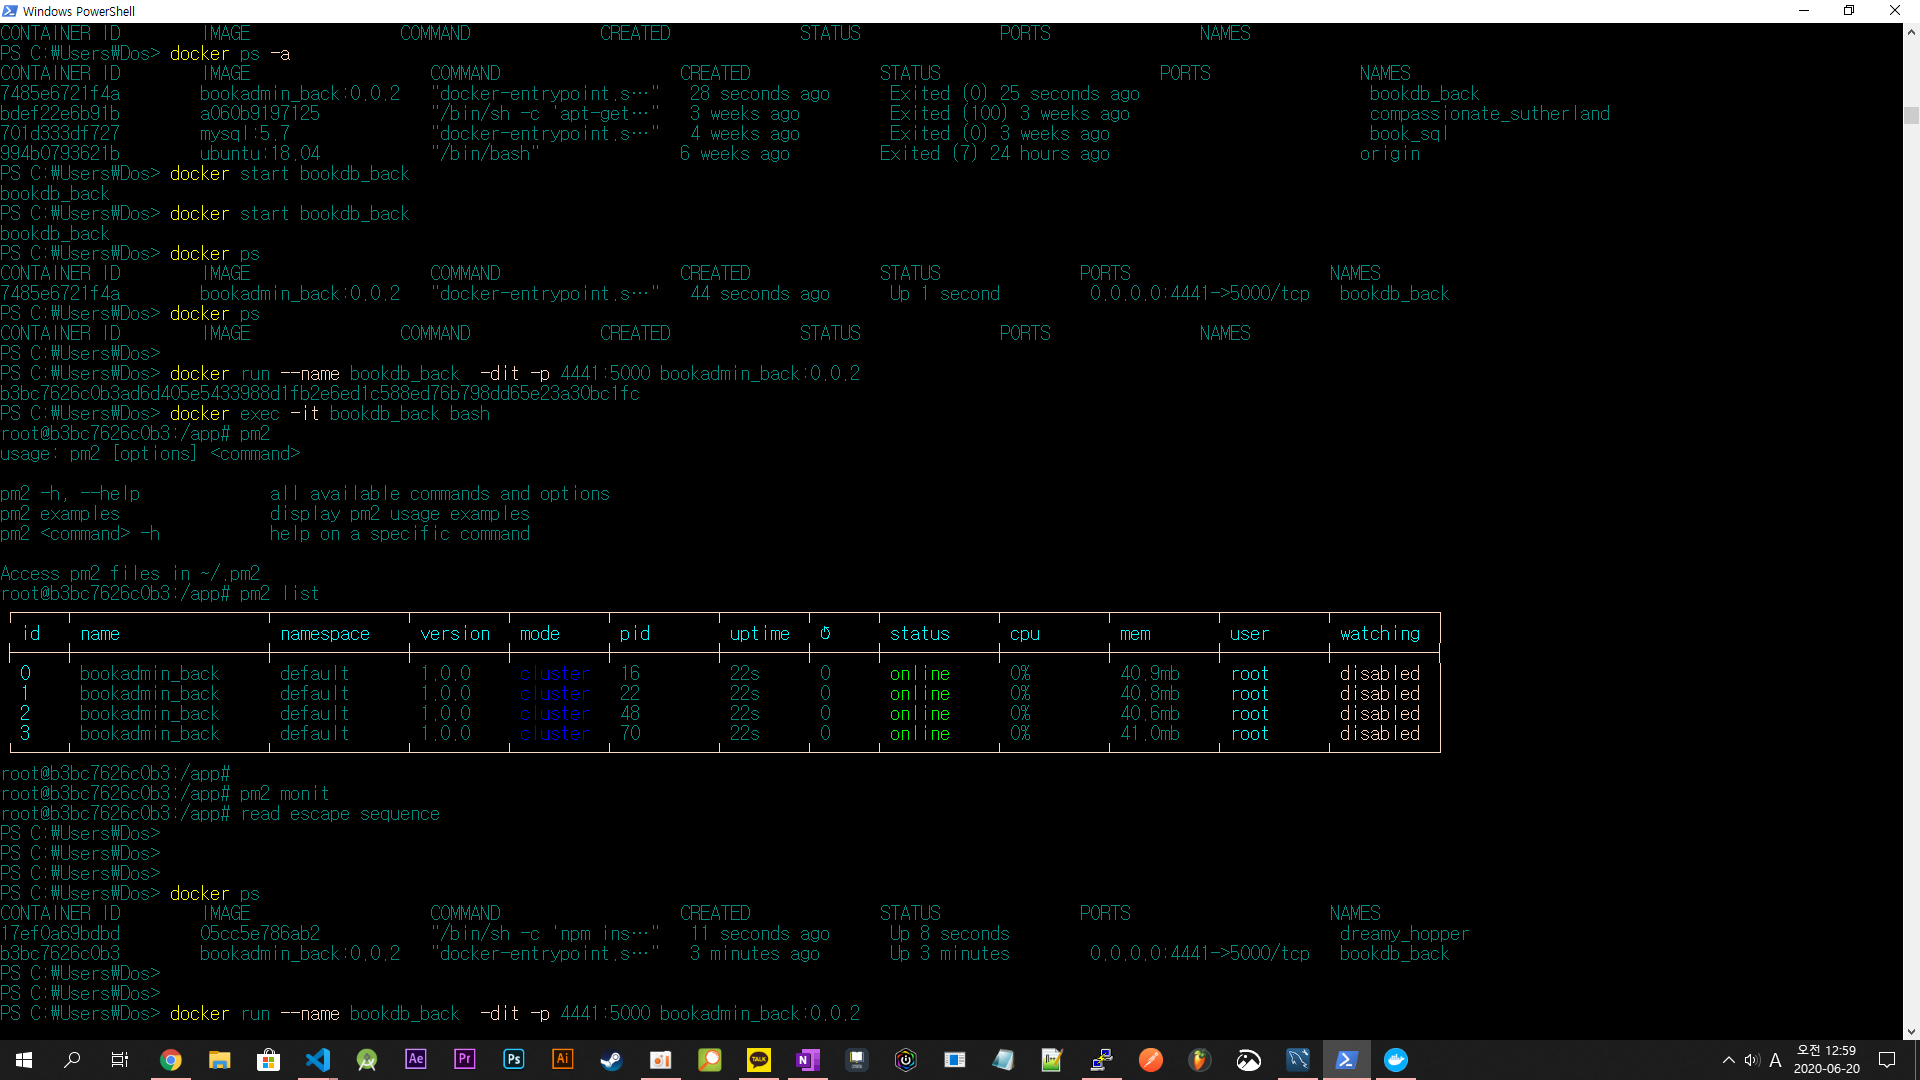Toggle the IME input mode indicator A
Viewport: 1920px width, 1080px height.
(x=1776, y=1060)
